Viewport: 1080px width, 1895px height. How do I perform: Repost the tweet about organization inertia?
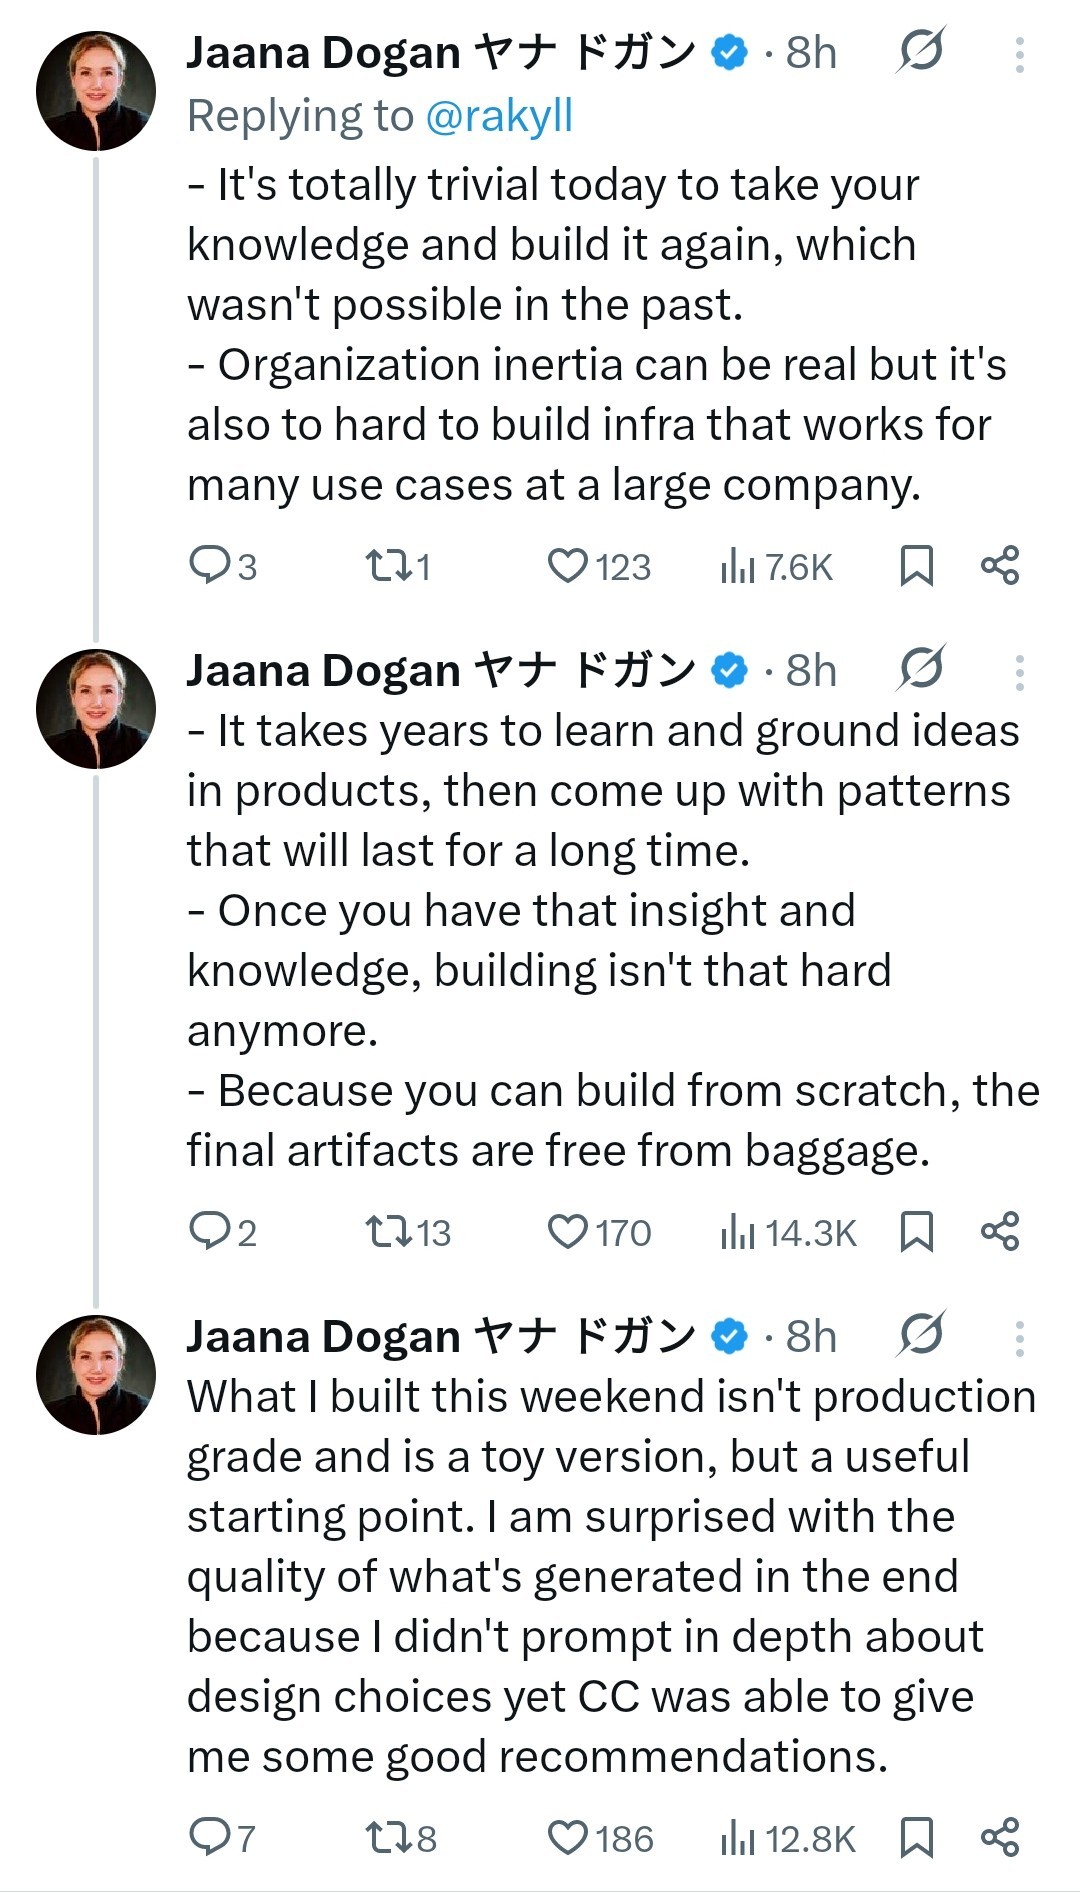387,566
